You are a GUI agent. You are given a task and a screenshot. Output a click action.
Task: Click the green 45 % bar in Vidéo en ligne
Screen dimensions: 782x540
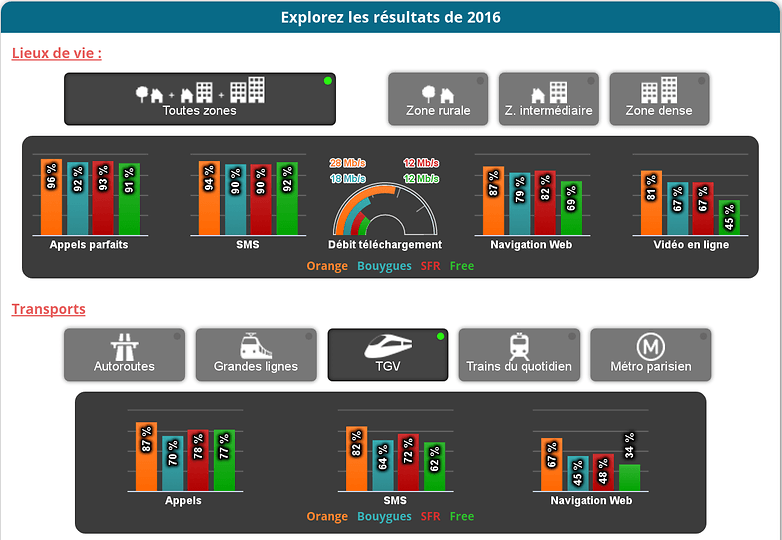point(729,217)
